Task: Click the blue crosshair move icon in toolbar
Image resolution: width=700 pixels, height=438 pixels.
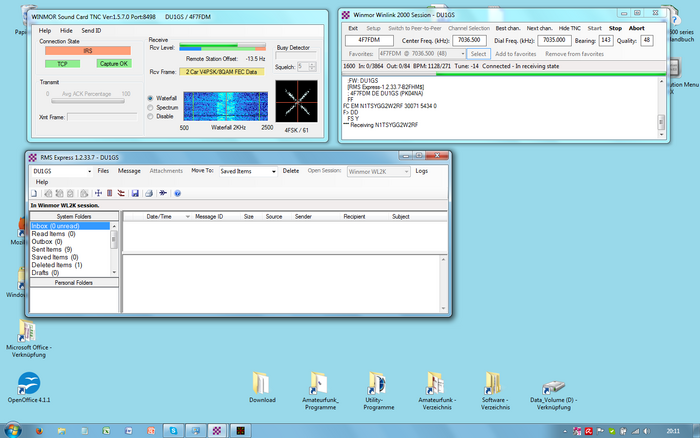Action: pyautogui.click(x=98, y=193)
